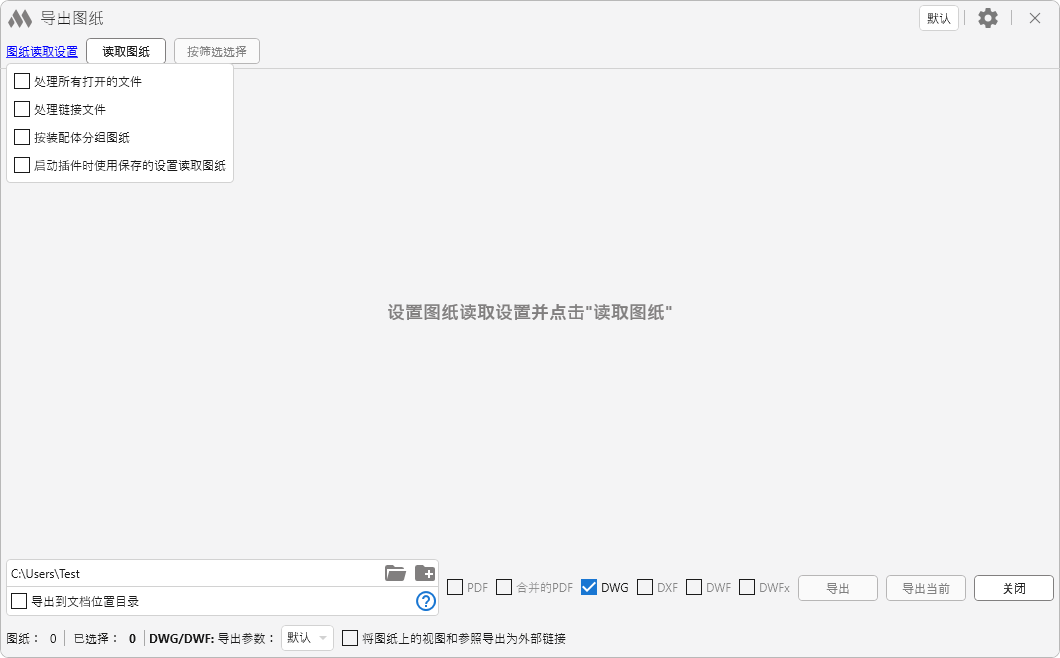Viewport: 1060px width, 658px height.
Task: Tick 导出到文档位置目录 checkbox
Action: 19,601
